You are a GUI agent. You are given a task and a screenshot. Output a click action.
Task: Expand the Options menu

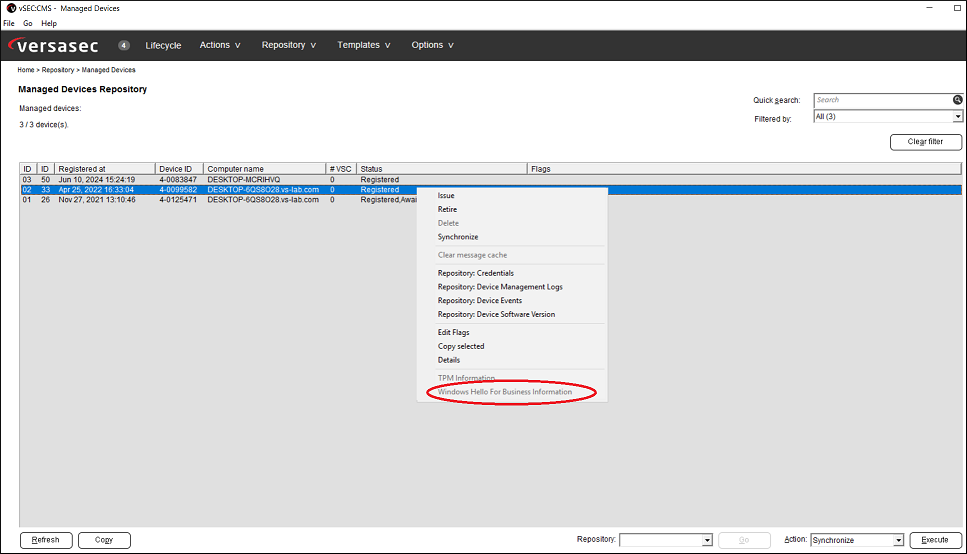click(x=432, y=45)
